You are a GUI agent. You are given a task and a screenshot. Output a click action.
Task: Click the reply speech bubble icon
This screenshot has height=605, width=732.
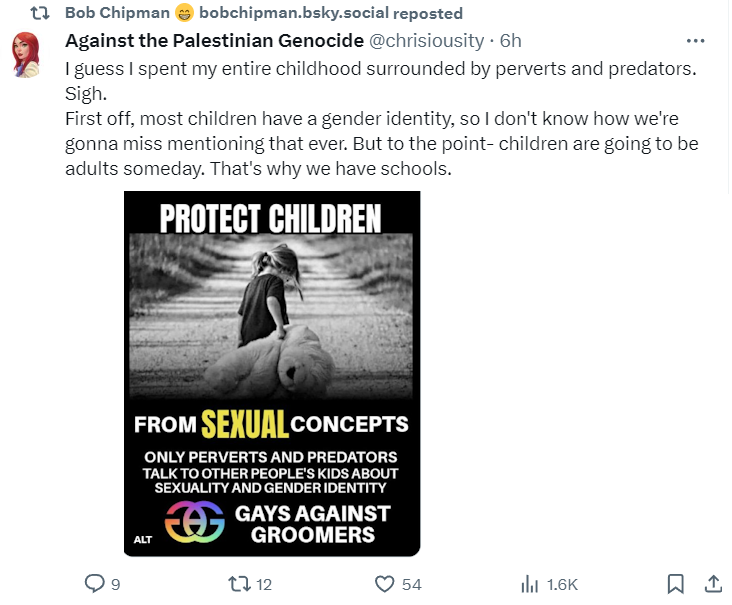coord(95,584)
